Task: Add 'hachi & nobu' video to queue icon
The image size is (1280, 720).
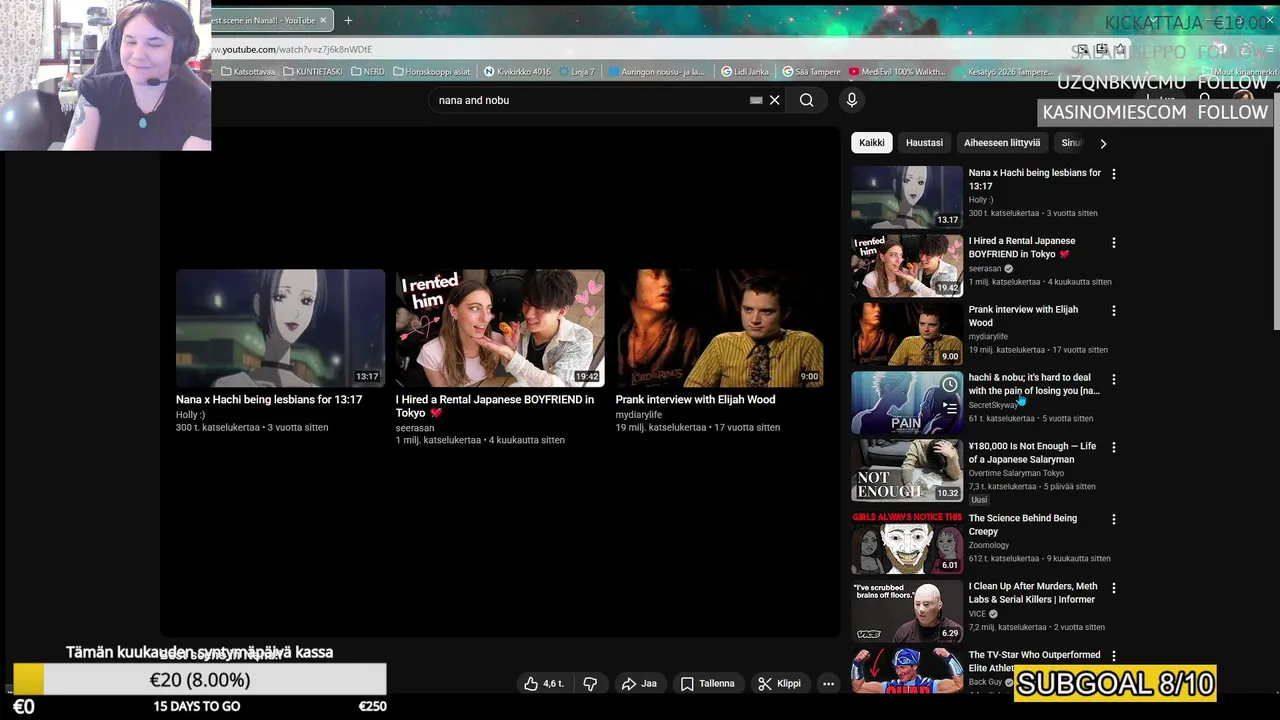Action: pyautogui.click(x=949, y=408)
